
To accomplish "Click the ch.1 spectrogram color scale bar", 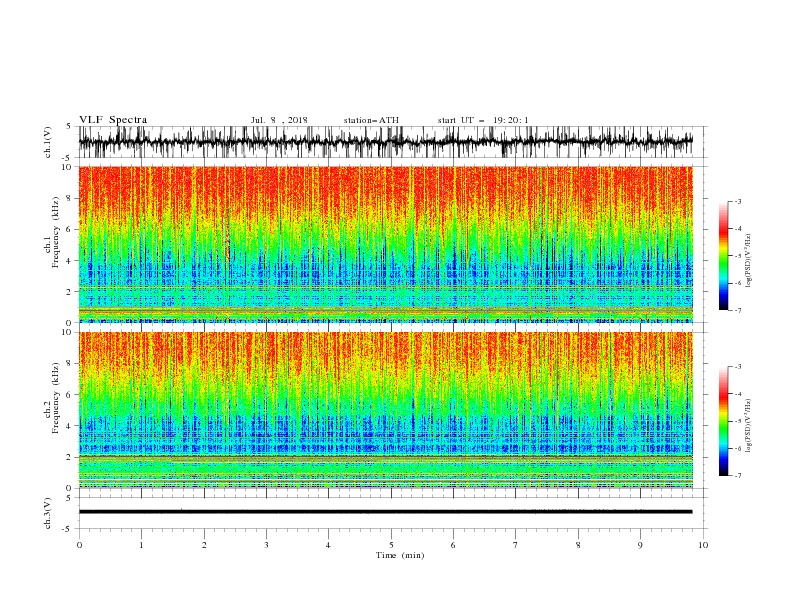I will tap(723, 256).
